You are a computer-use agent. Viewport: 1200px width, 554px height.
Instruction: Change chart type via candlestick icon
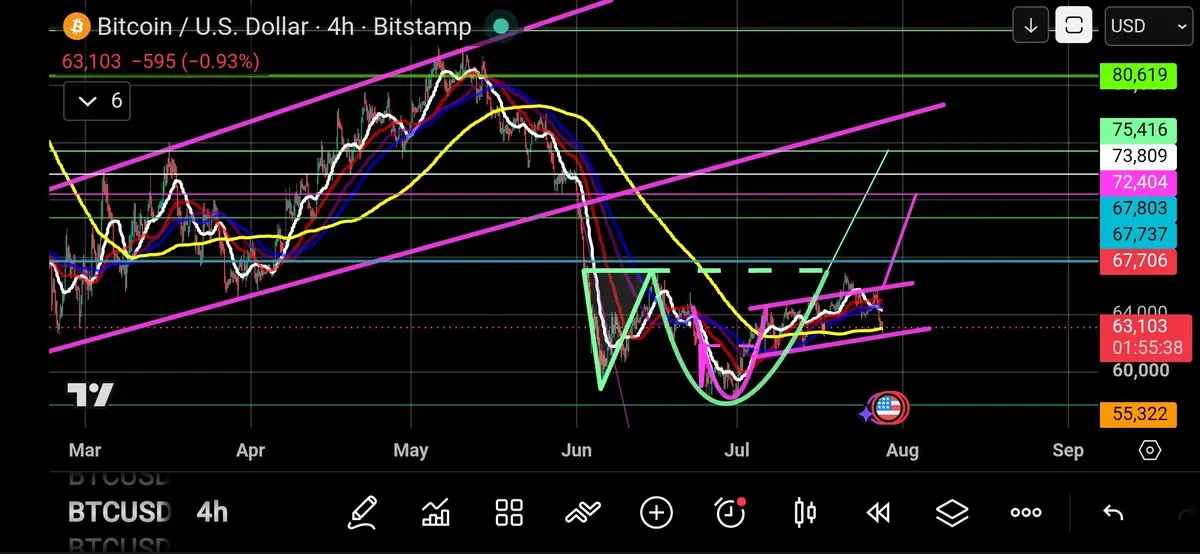click(x=804, y=513)
